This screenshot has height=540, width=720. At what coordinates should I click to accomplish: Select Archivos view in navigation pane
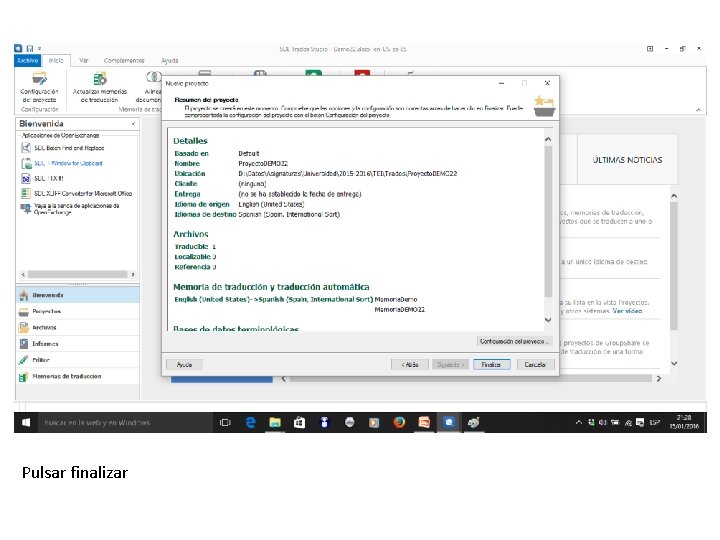(78, 327)
